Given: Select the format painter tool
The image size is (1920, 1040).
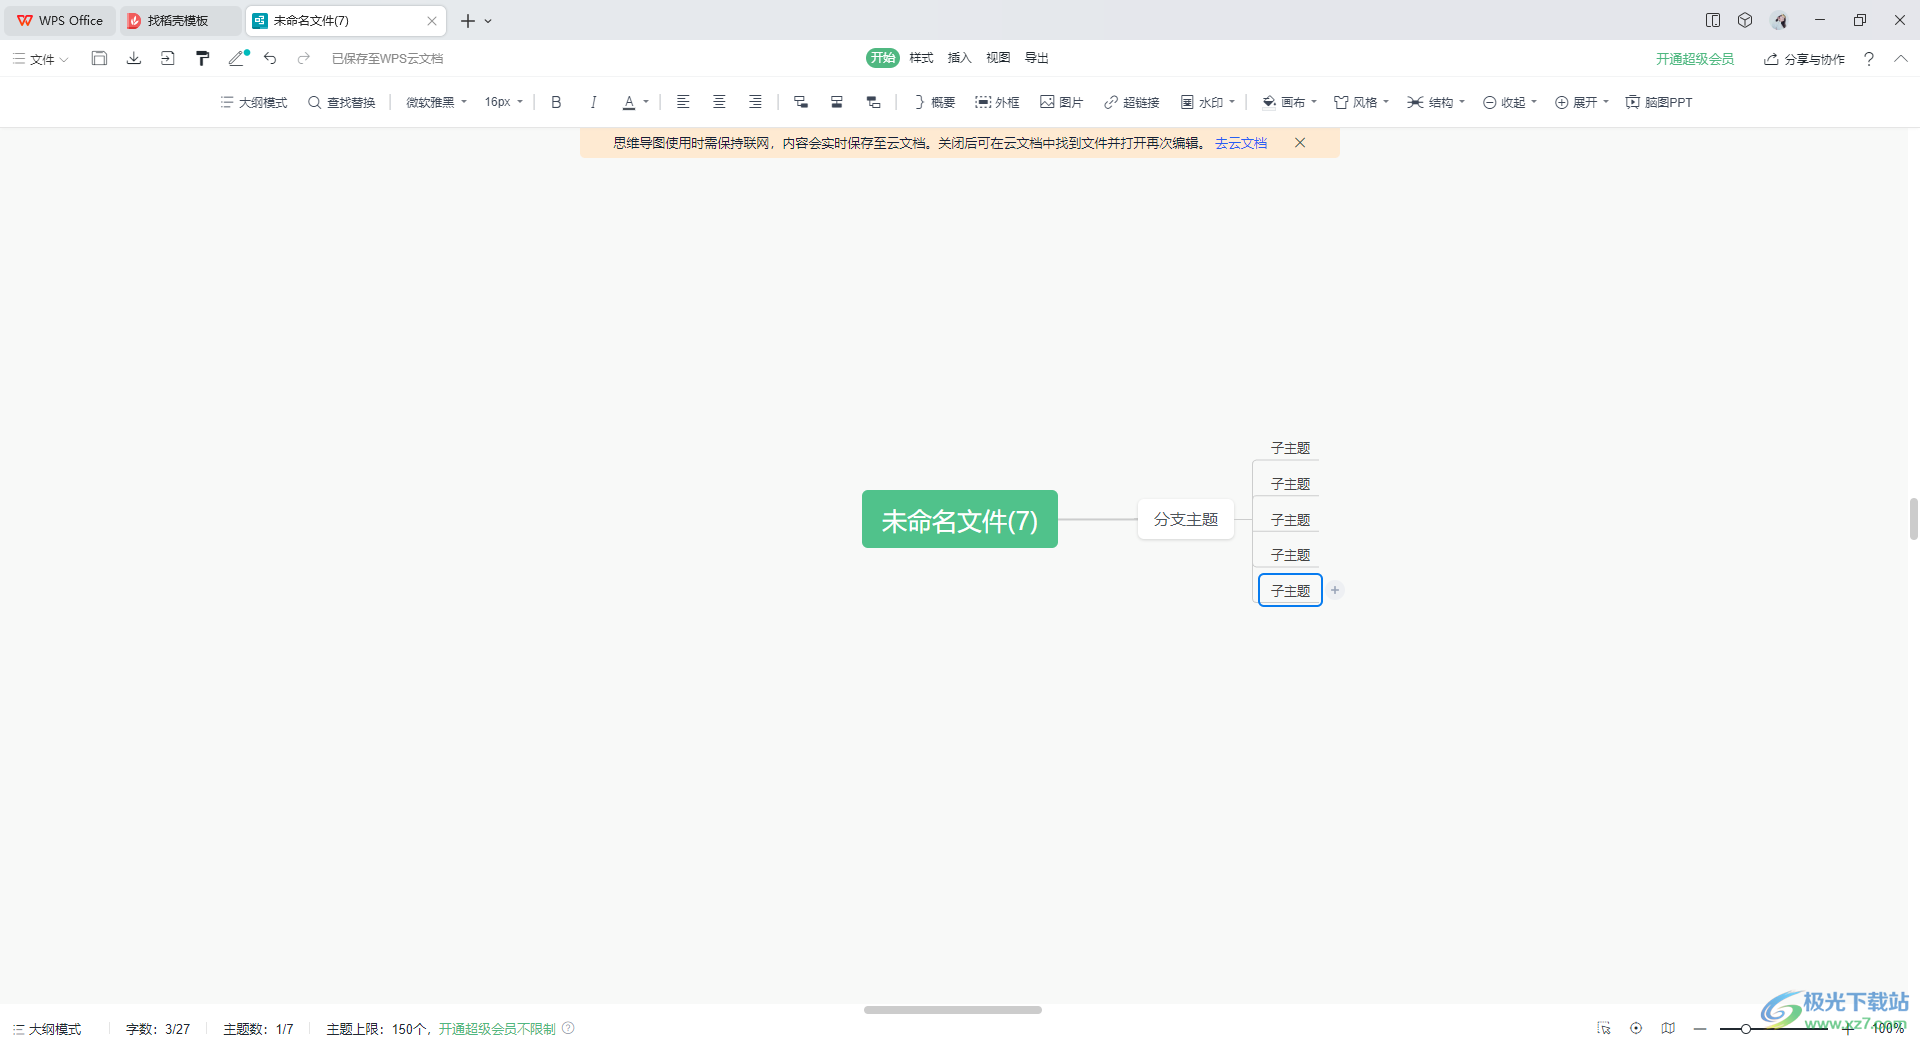Looking at the screenshot, I should click(203, 58).
